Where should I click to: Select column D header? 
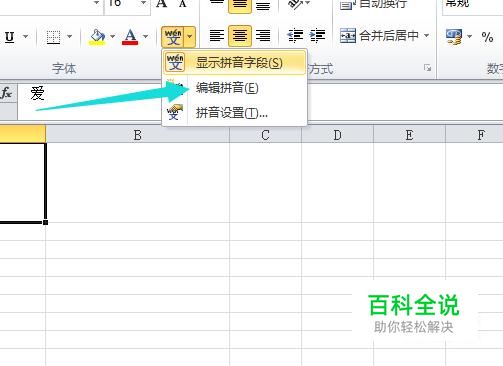337,135
